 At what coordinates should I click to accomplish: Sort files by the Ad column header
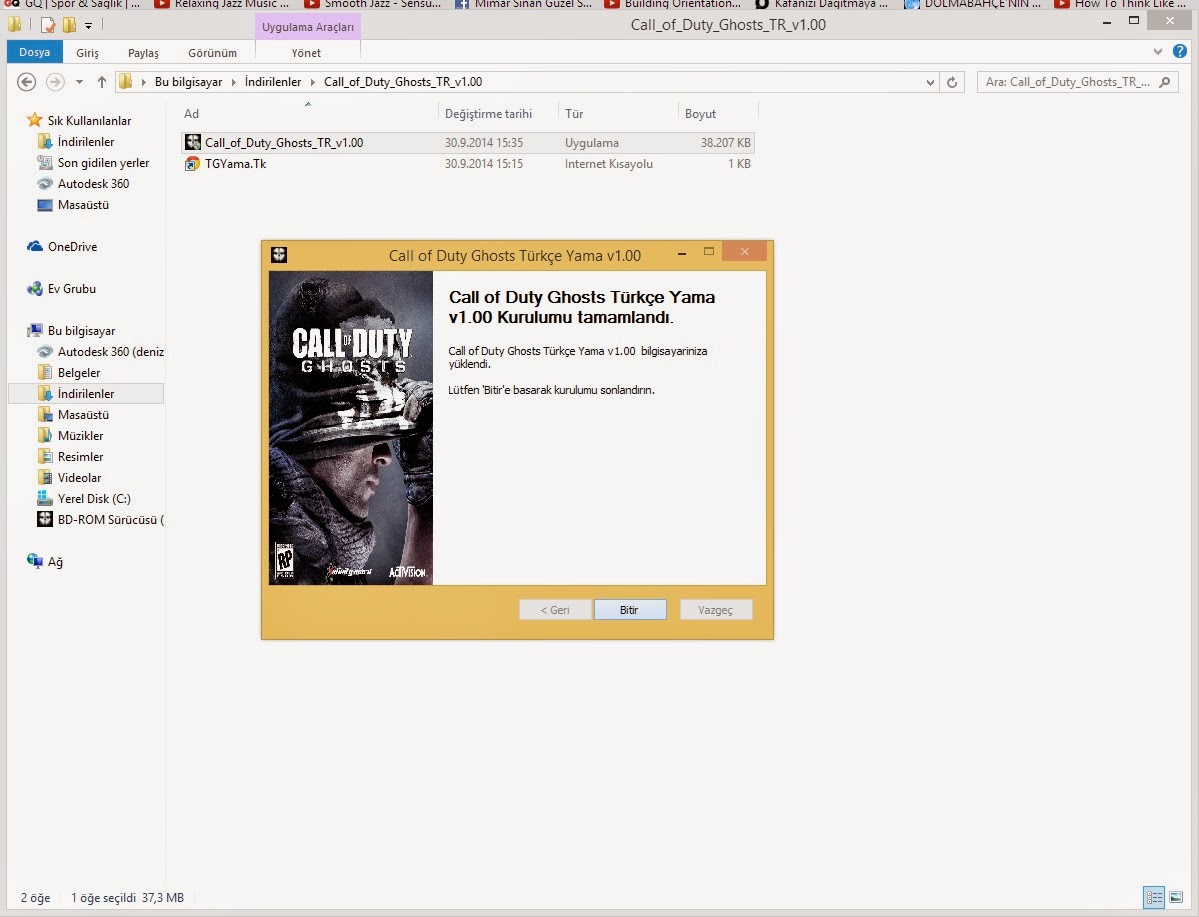click(309, 113)
